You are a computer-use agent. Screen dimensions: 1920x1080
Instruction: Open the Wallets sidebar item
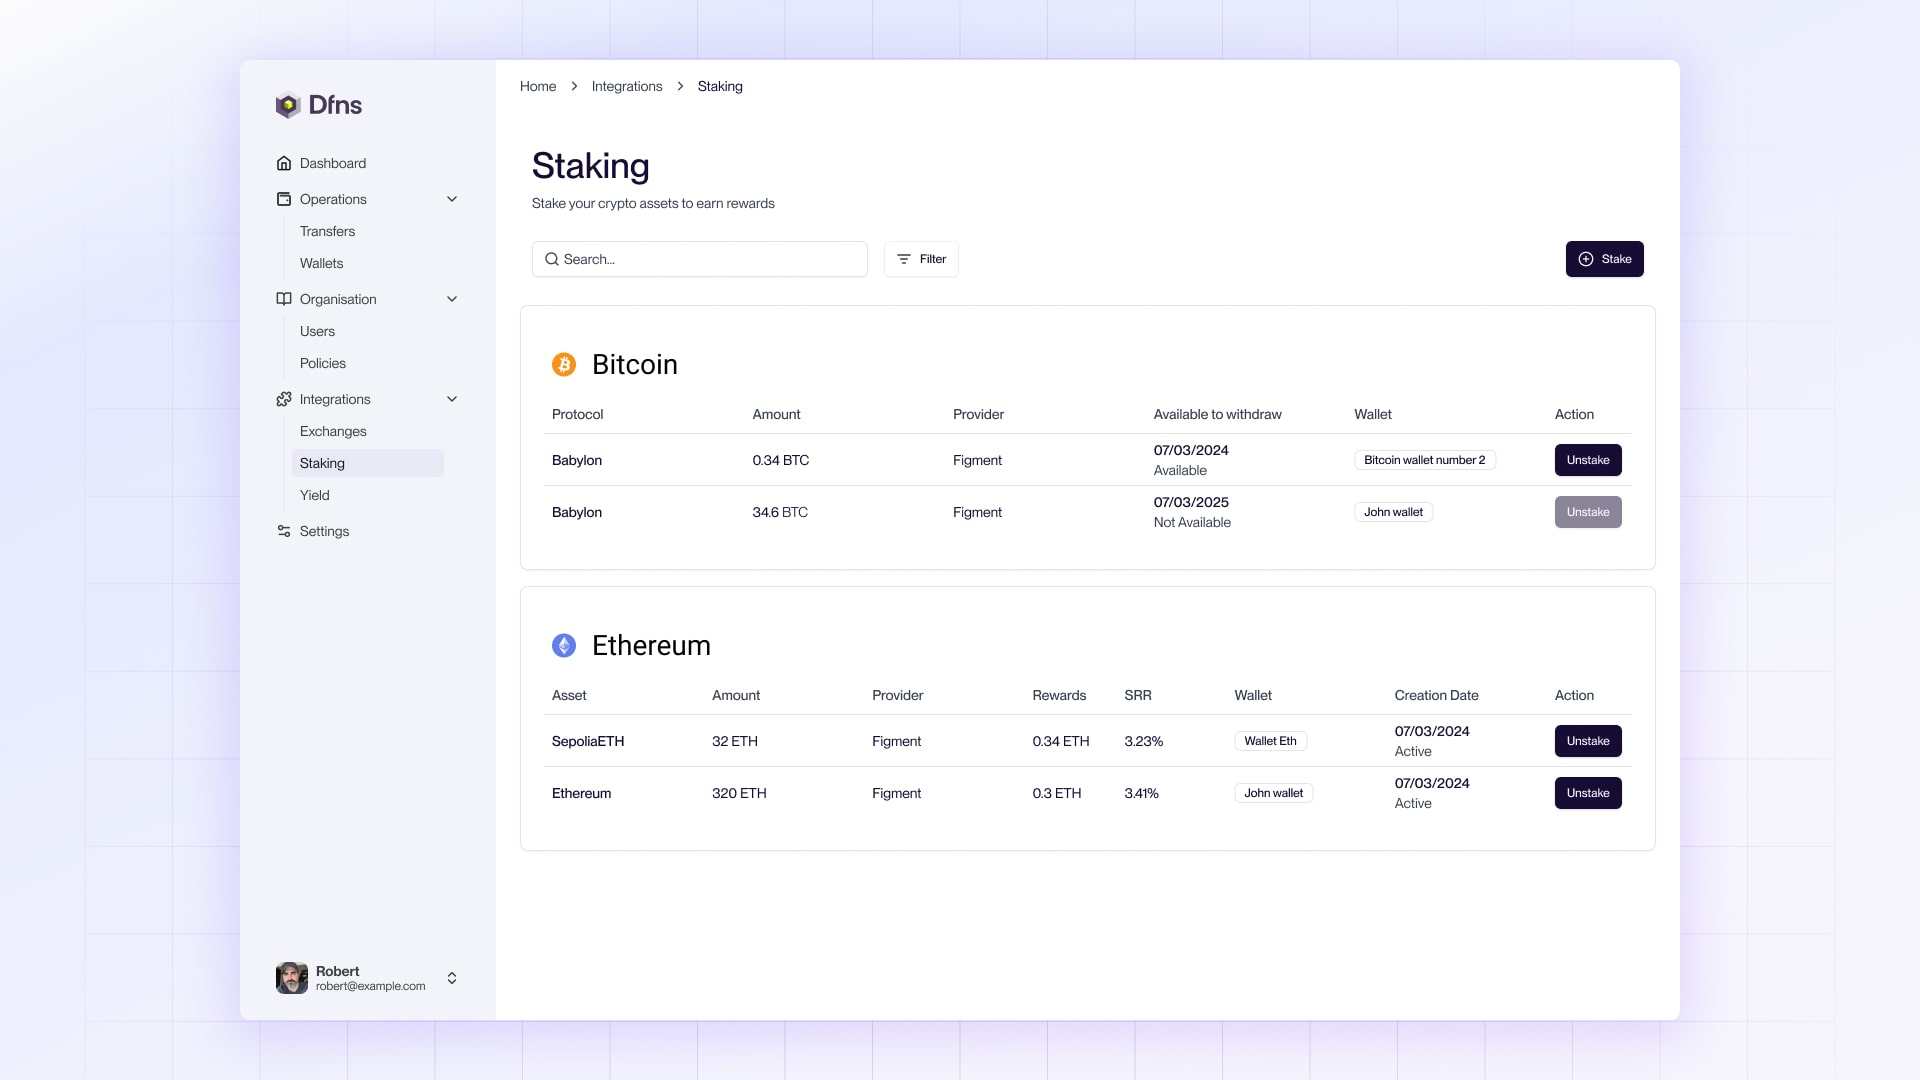pyautogui.click(x=321, y=263)
